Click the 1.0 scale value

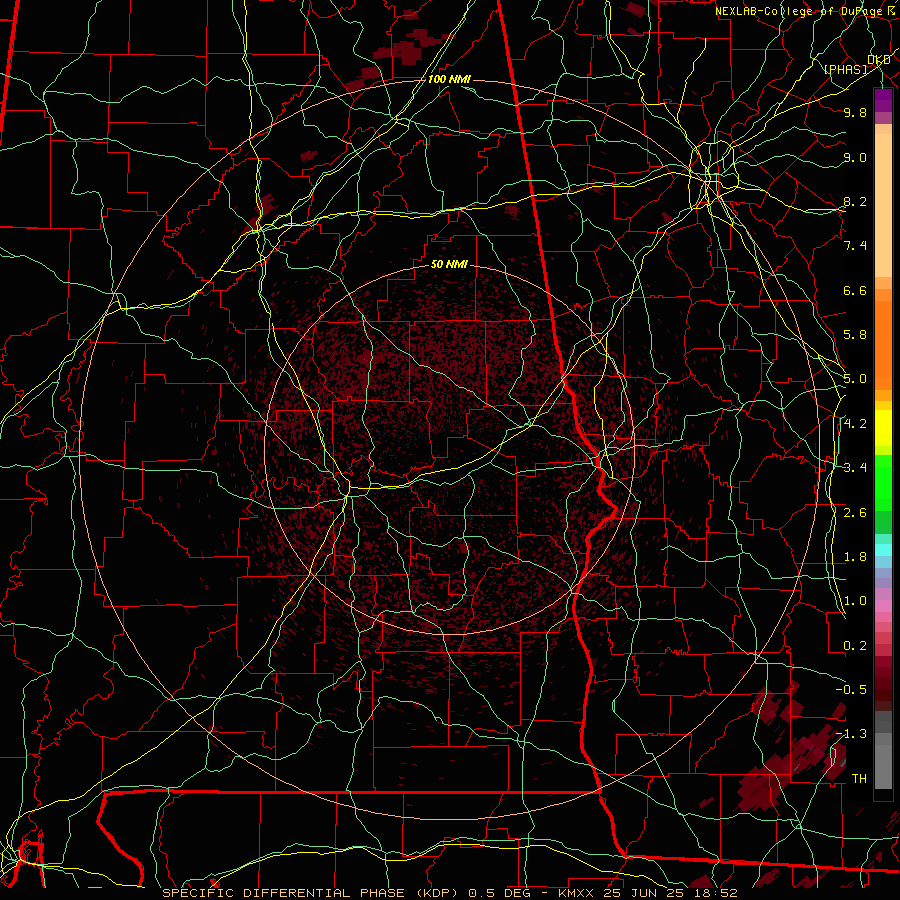point(855,601)
